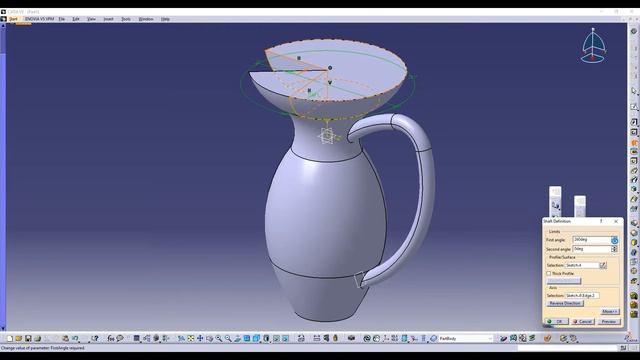The height and width of the screenshot is (360, 640).
Task: Click the Preview button
Action: point(609,322)
